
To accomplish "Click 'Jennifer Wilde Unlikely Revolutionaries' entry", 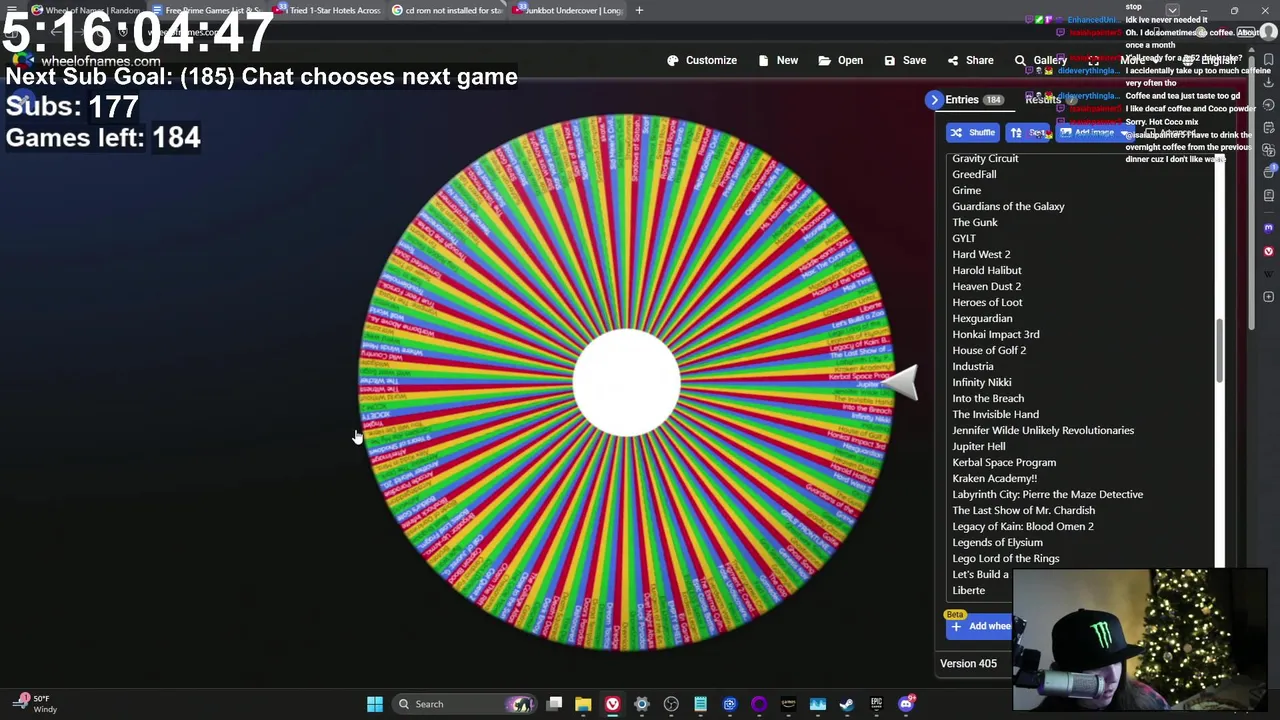I will pos(1043,430).
